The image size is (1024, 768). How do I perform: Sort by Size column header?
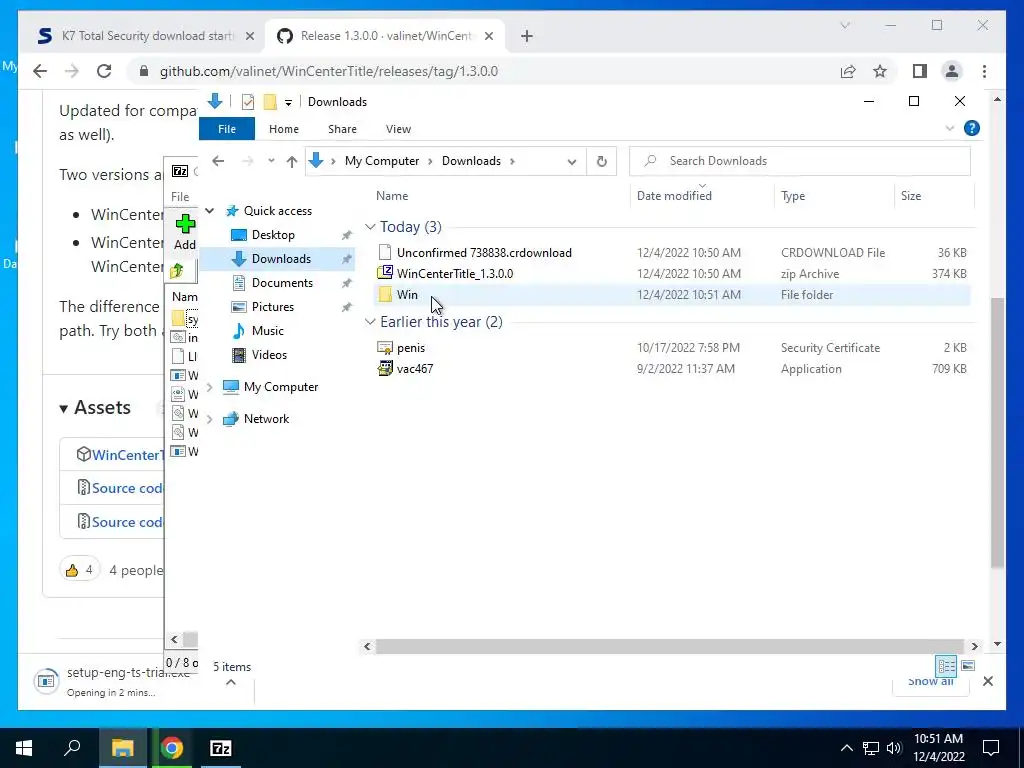coord(910,196)
